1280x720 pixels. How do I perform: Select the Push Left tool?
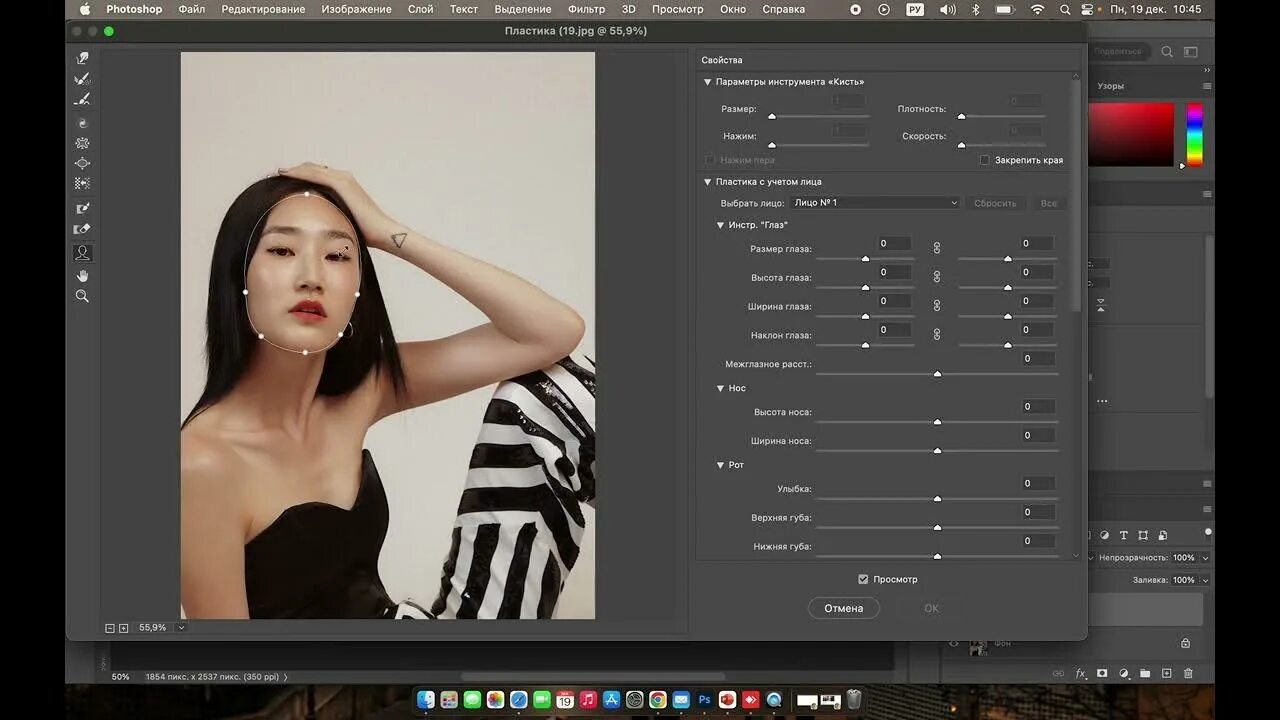pyautogui.click(x=82, y=184)
